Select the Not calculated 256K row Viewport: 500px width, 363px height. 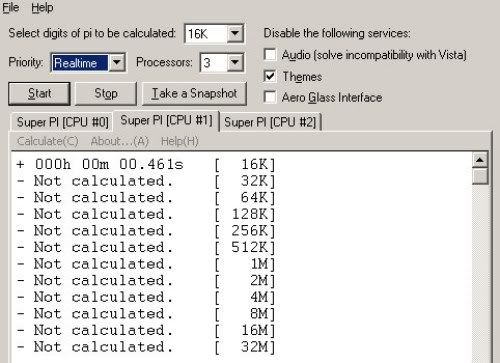(x=146, y=231)
